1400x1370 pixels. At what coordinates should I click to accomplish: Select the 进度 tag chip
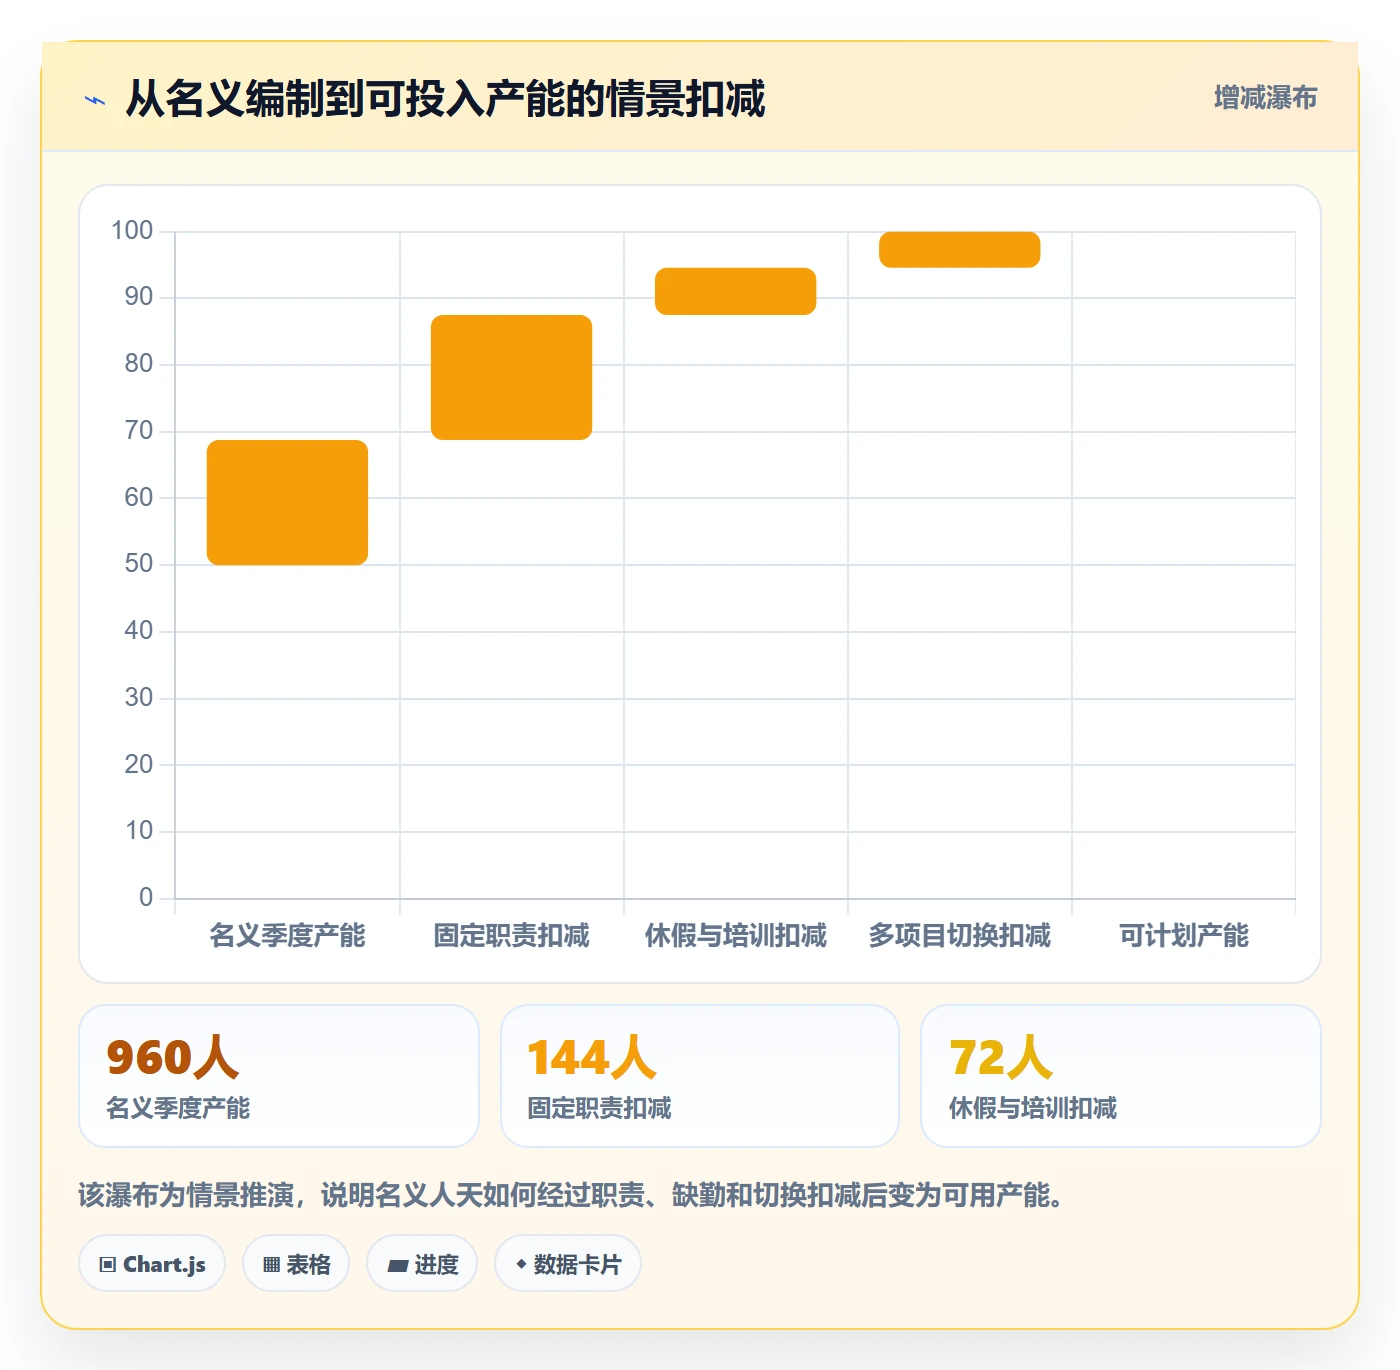(422, 1264)
